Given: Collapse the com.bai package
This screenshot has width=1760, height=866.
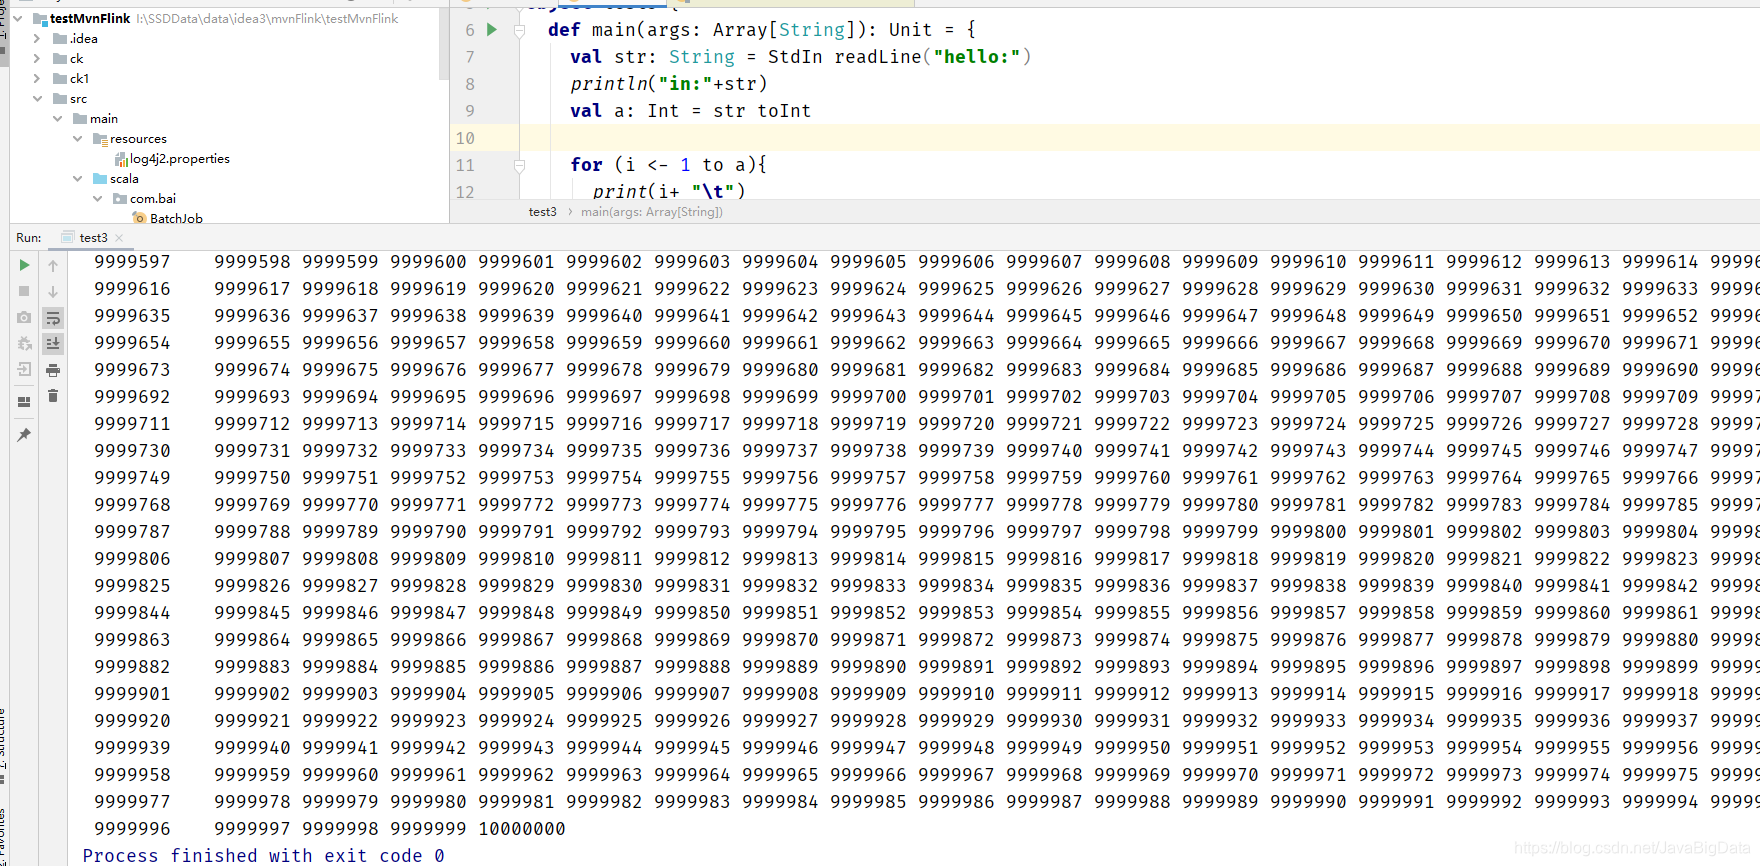Looking at the screenshot, I should pos(97,199).
